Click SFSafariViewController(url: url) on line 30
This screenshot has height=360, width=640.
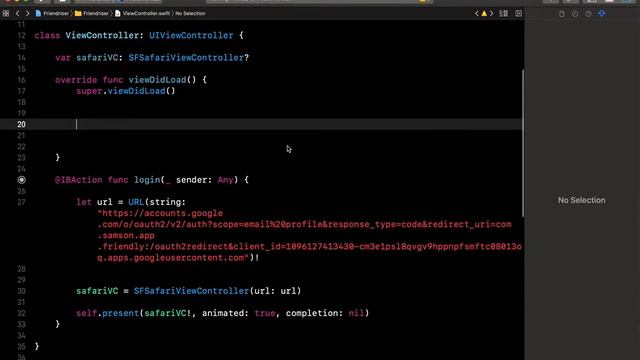click(217, 291)
